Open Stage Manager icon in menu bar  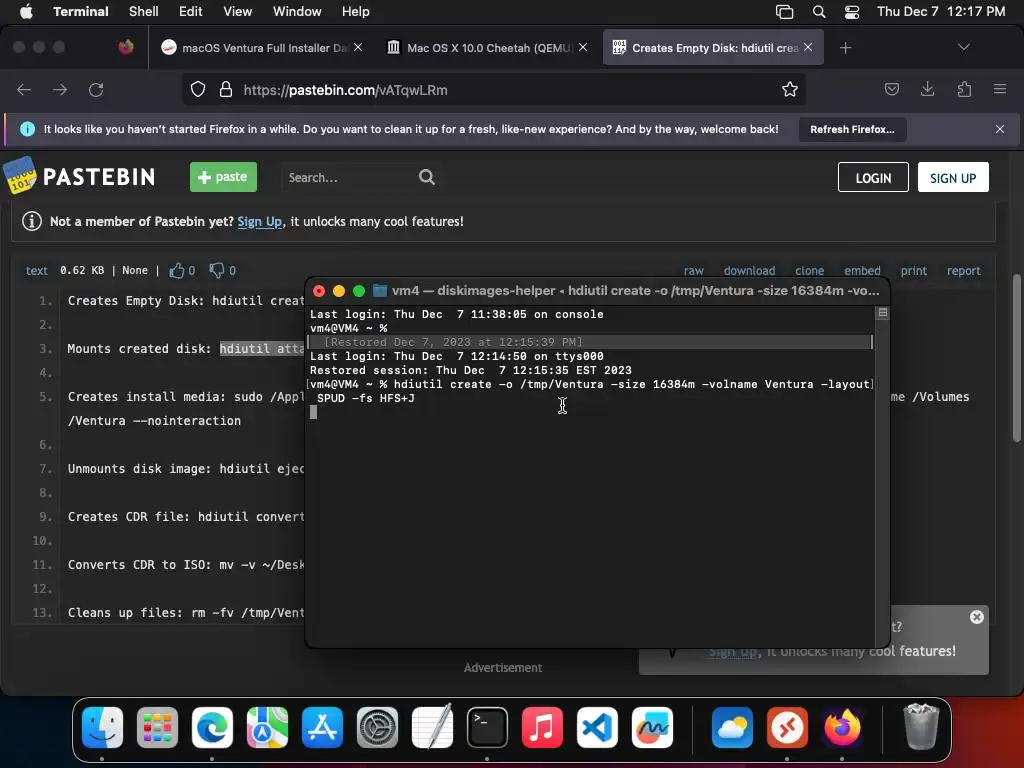(784, 12)
